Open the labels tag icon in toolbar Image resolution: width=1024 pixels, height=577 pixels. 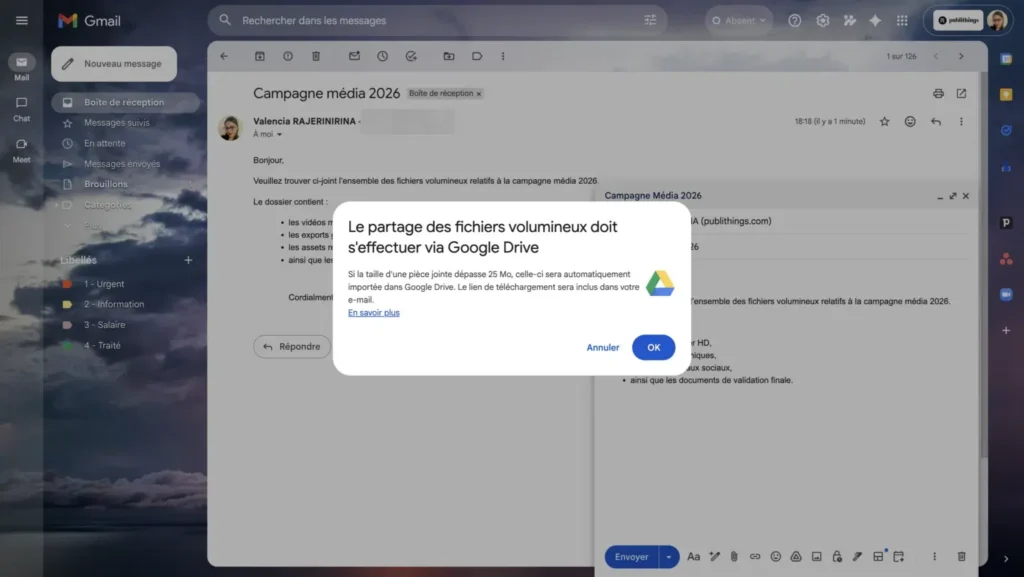[477, 56]
